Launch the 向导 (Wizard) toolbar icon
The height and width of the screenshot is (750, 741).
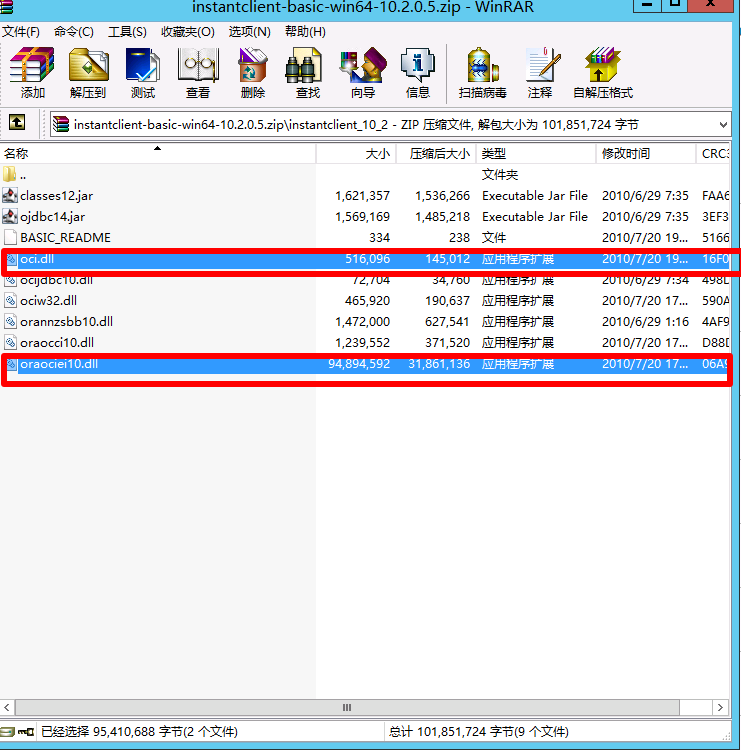point(363,65)
